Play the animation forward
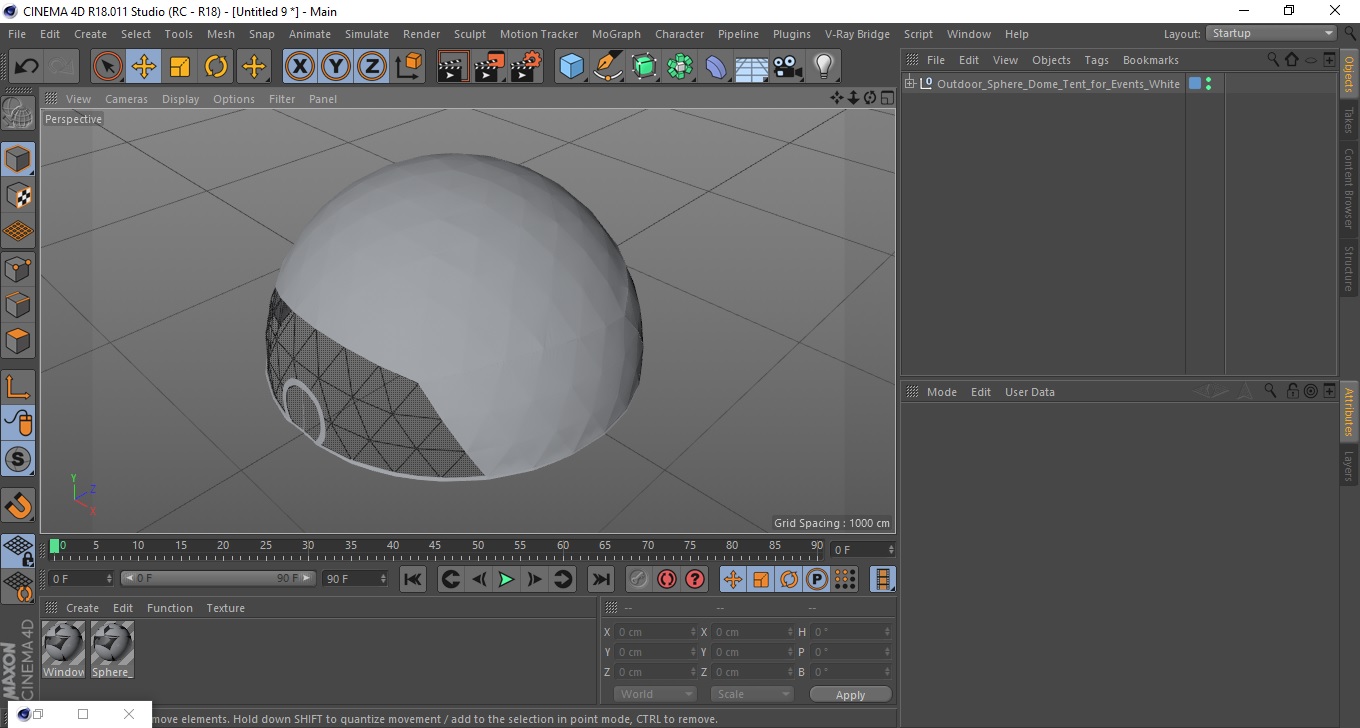Screen dimensions: 1360x728 [x=507, y=579]
